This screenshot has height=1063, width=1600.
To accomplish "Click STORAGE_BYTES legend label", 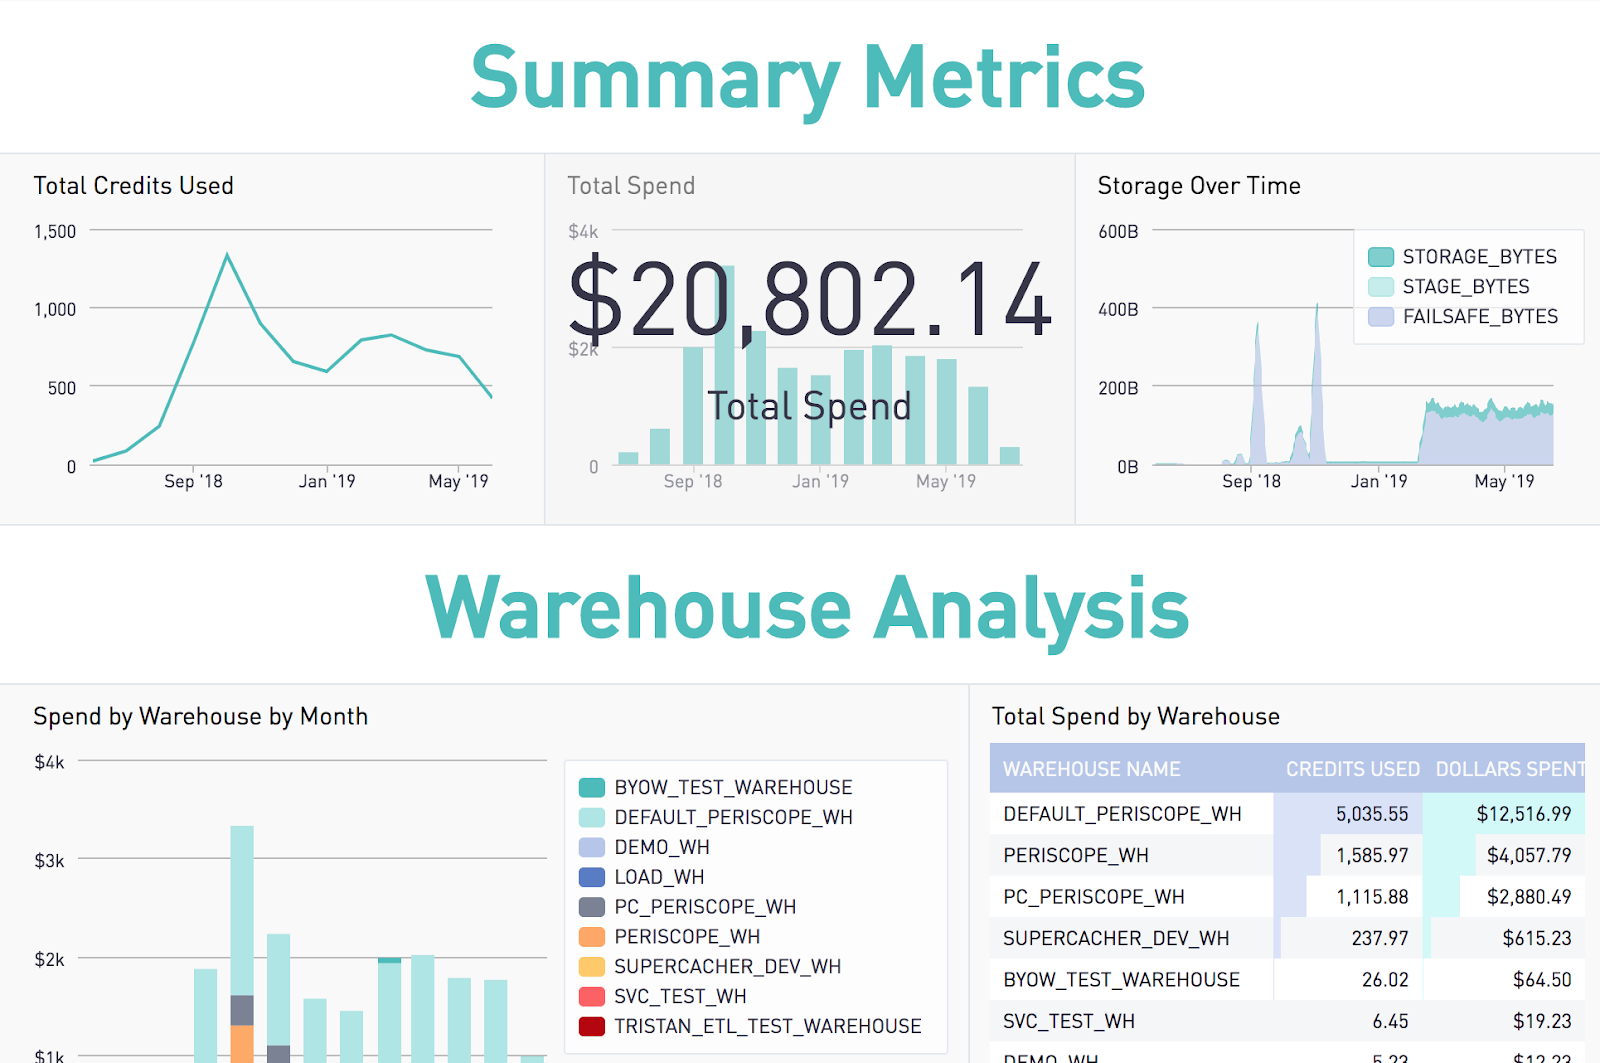I will (1479, 257).
